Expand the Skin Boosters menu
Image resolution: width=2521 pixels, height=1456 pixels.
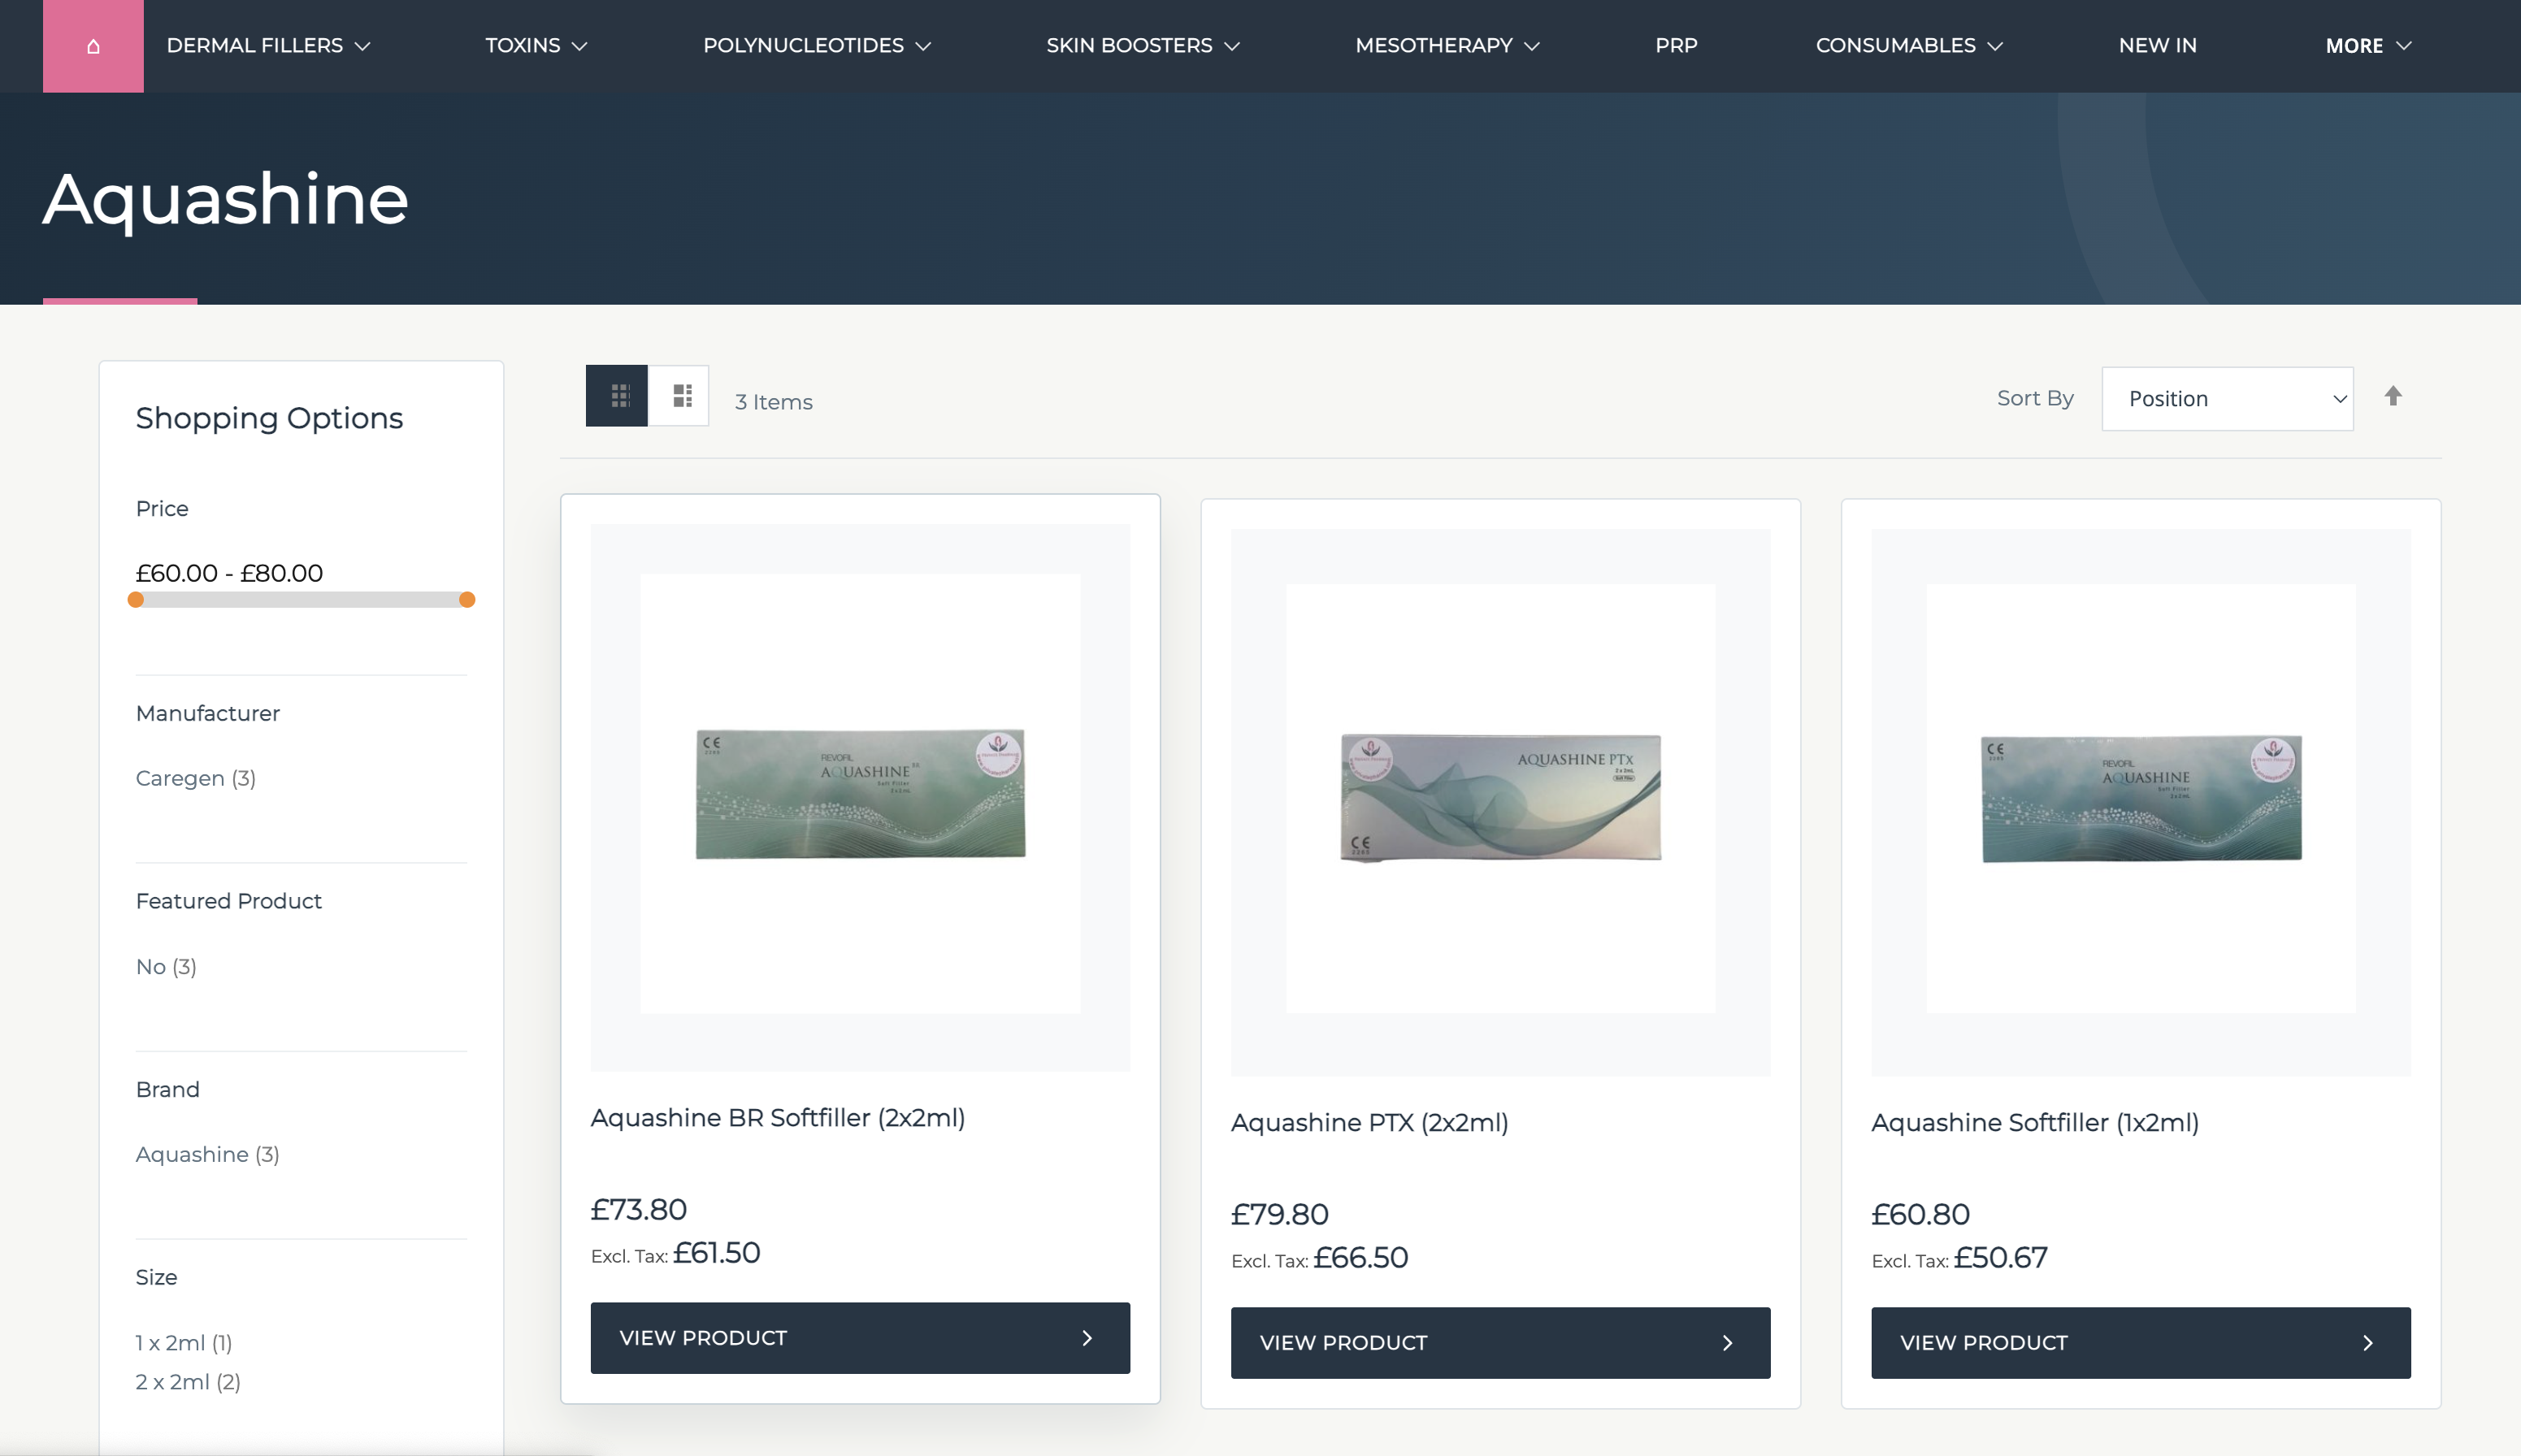coord(1143,46)
